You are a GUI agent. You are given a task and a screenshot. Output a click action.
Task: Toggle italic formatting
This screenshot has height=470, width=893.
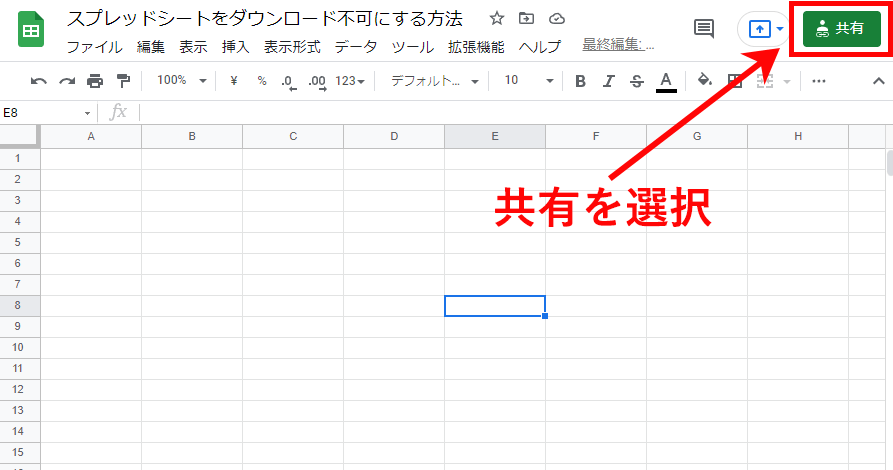608,81
